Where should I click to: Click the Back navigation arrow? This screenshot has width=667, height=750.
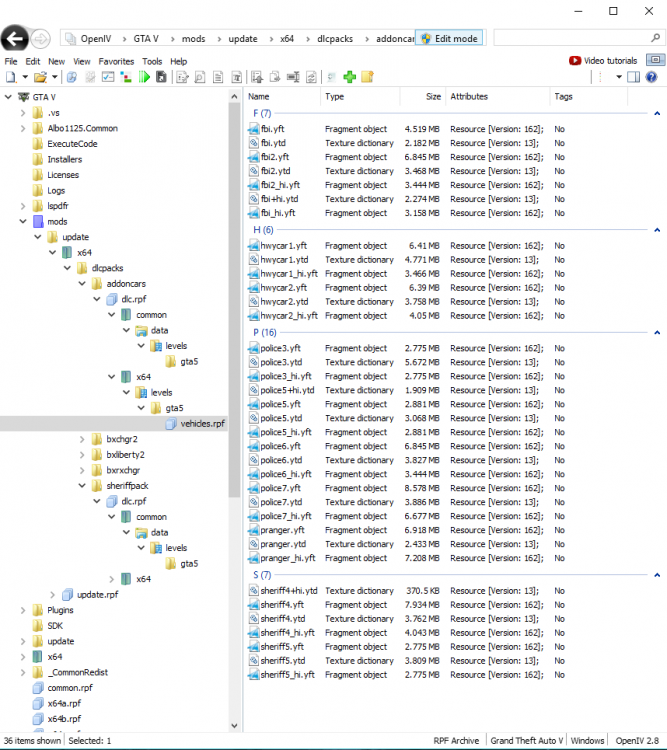coord(14,38)
